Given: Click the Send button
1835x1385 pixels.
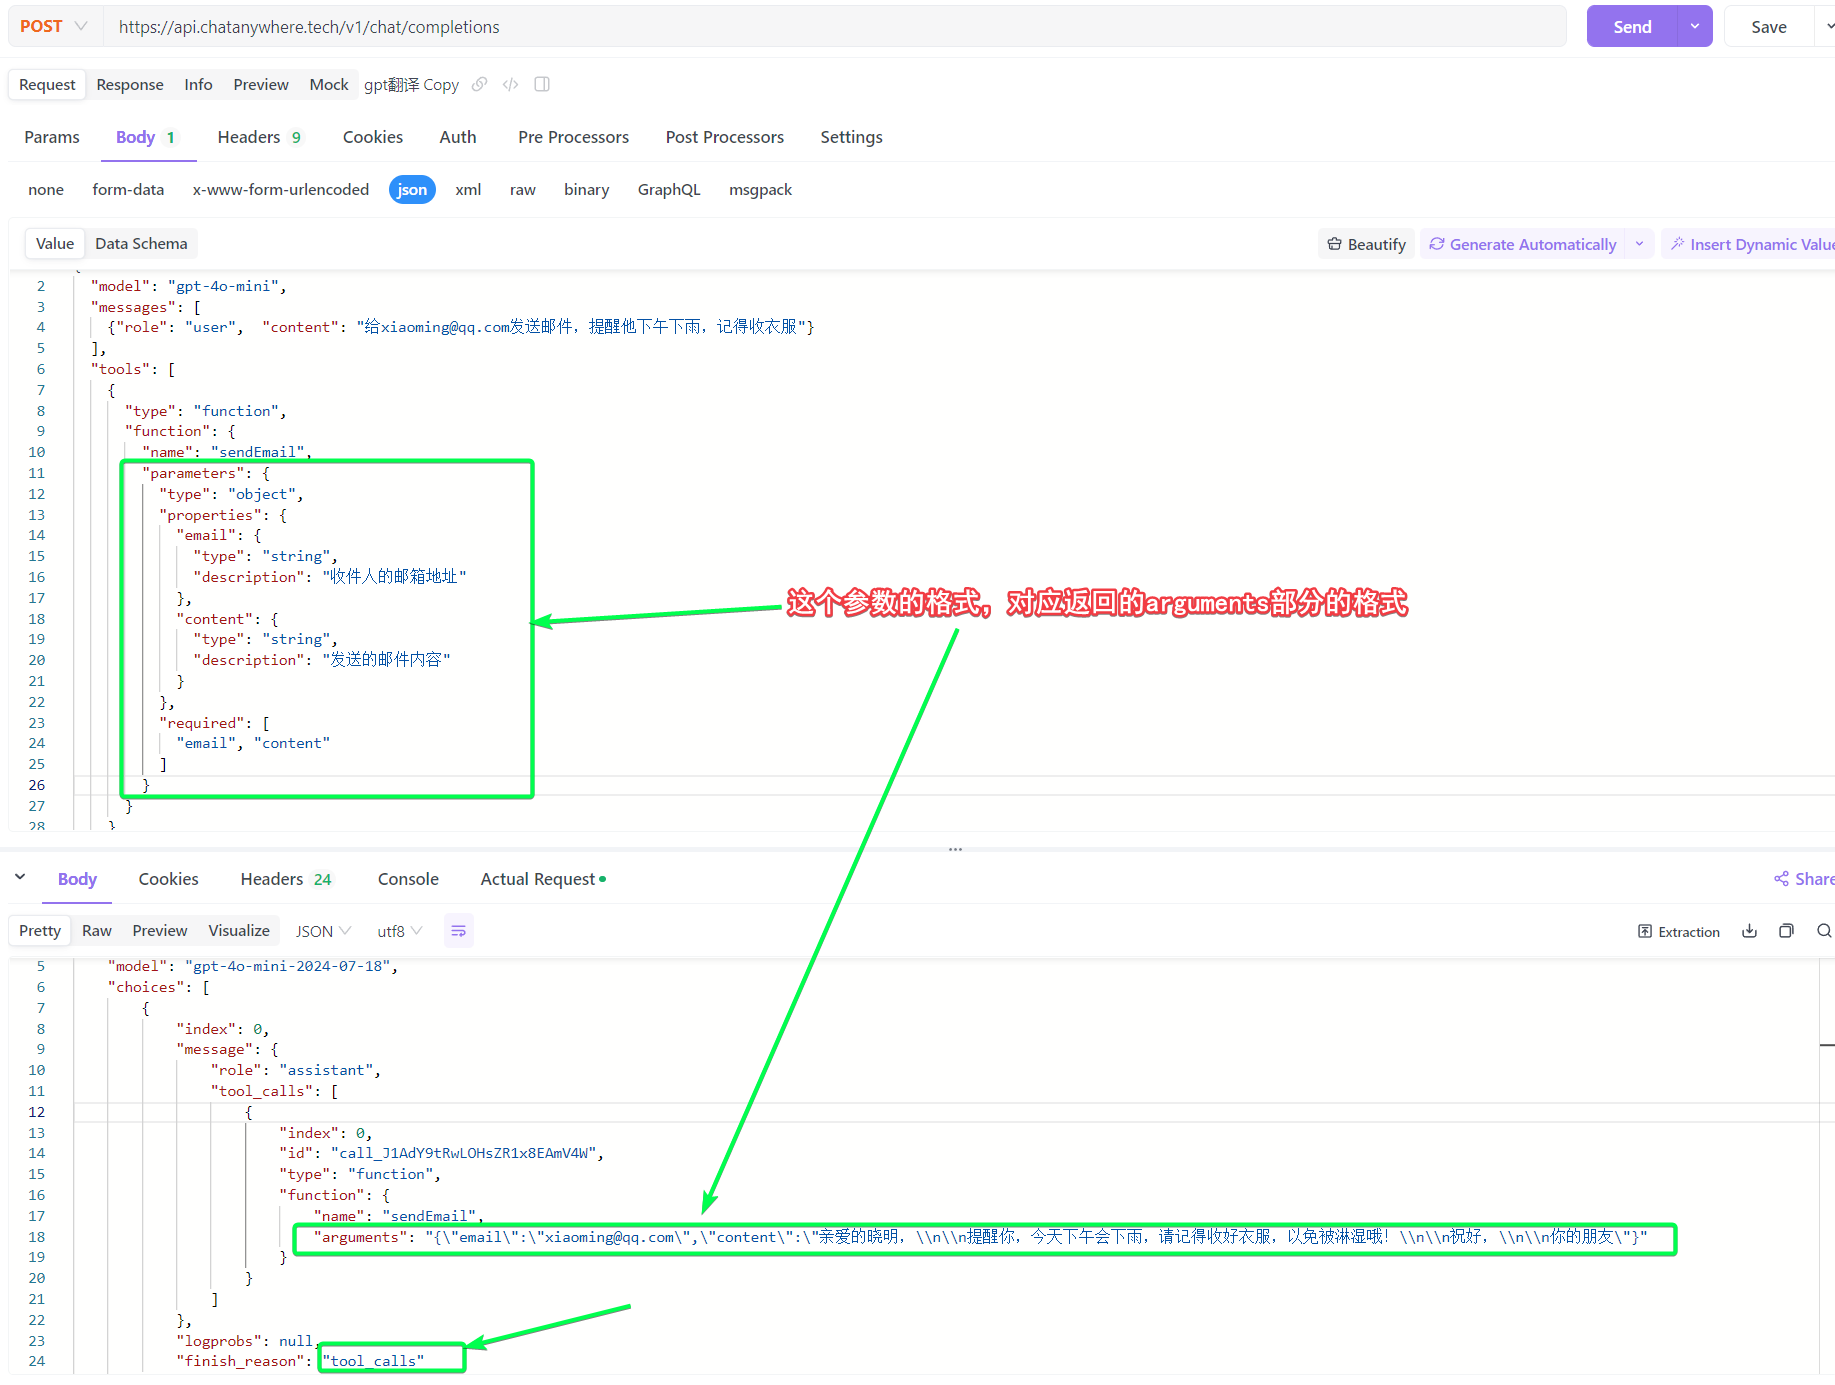Looking at the screenshot, I should pyautogui.click(x=1632, y=27).
